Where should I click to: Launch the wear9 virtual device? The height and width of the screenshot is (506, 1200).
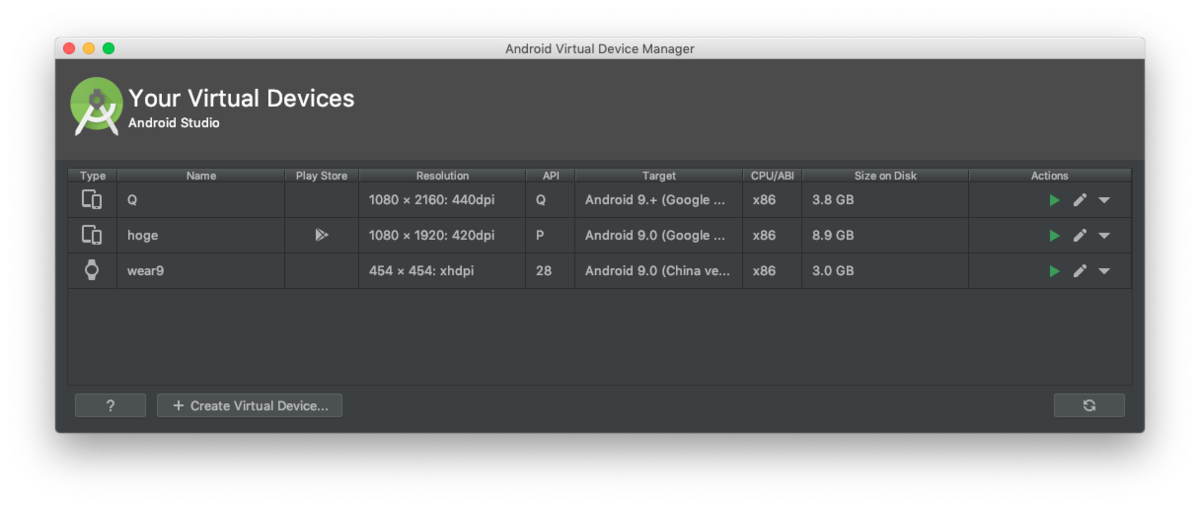click(1054, 271)
